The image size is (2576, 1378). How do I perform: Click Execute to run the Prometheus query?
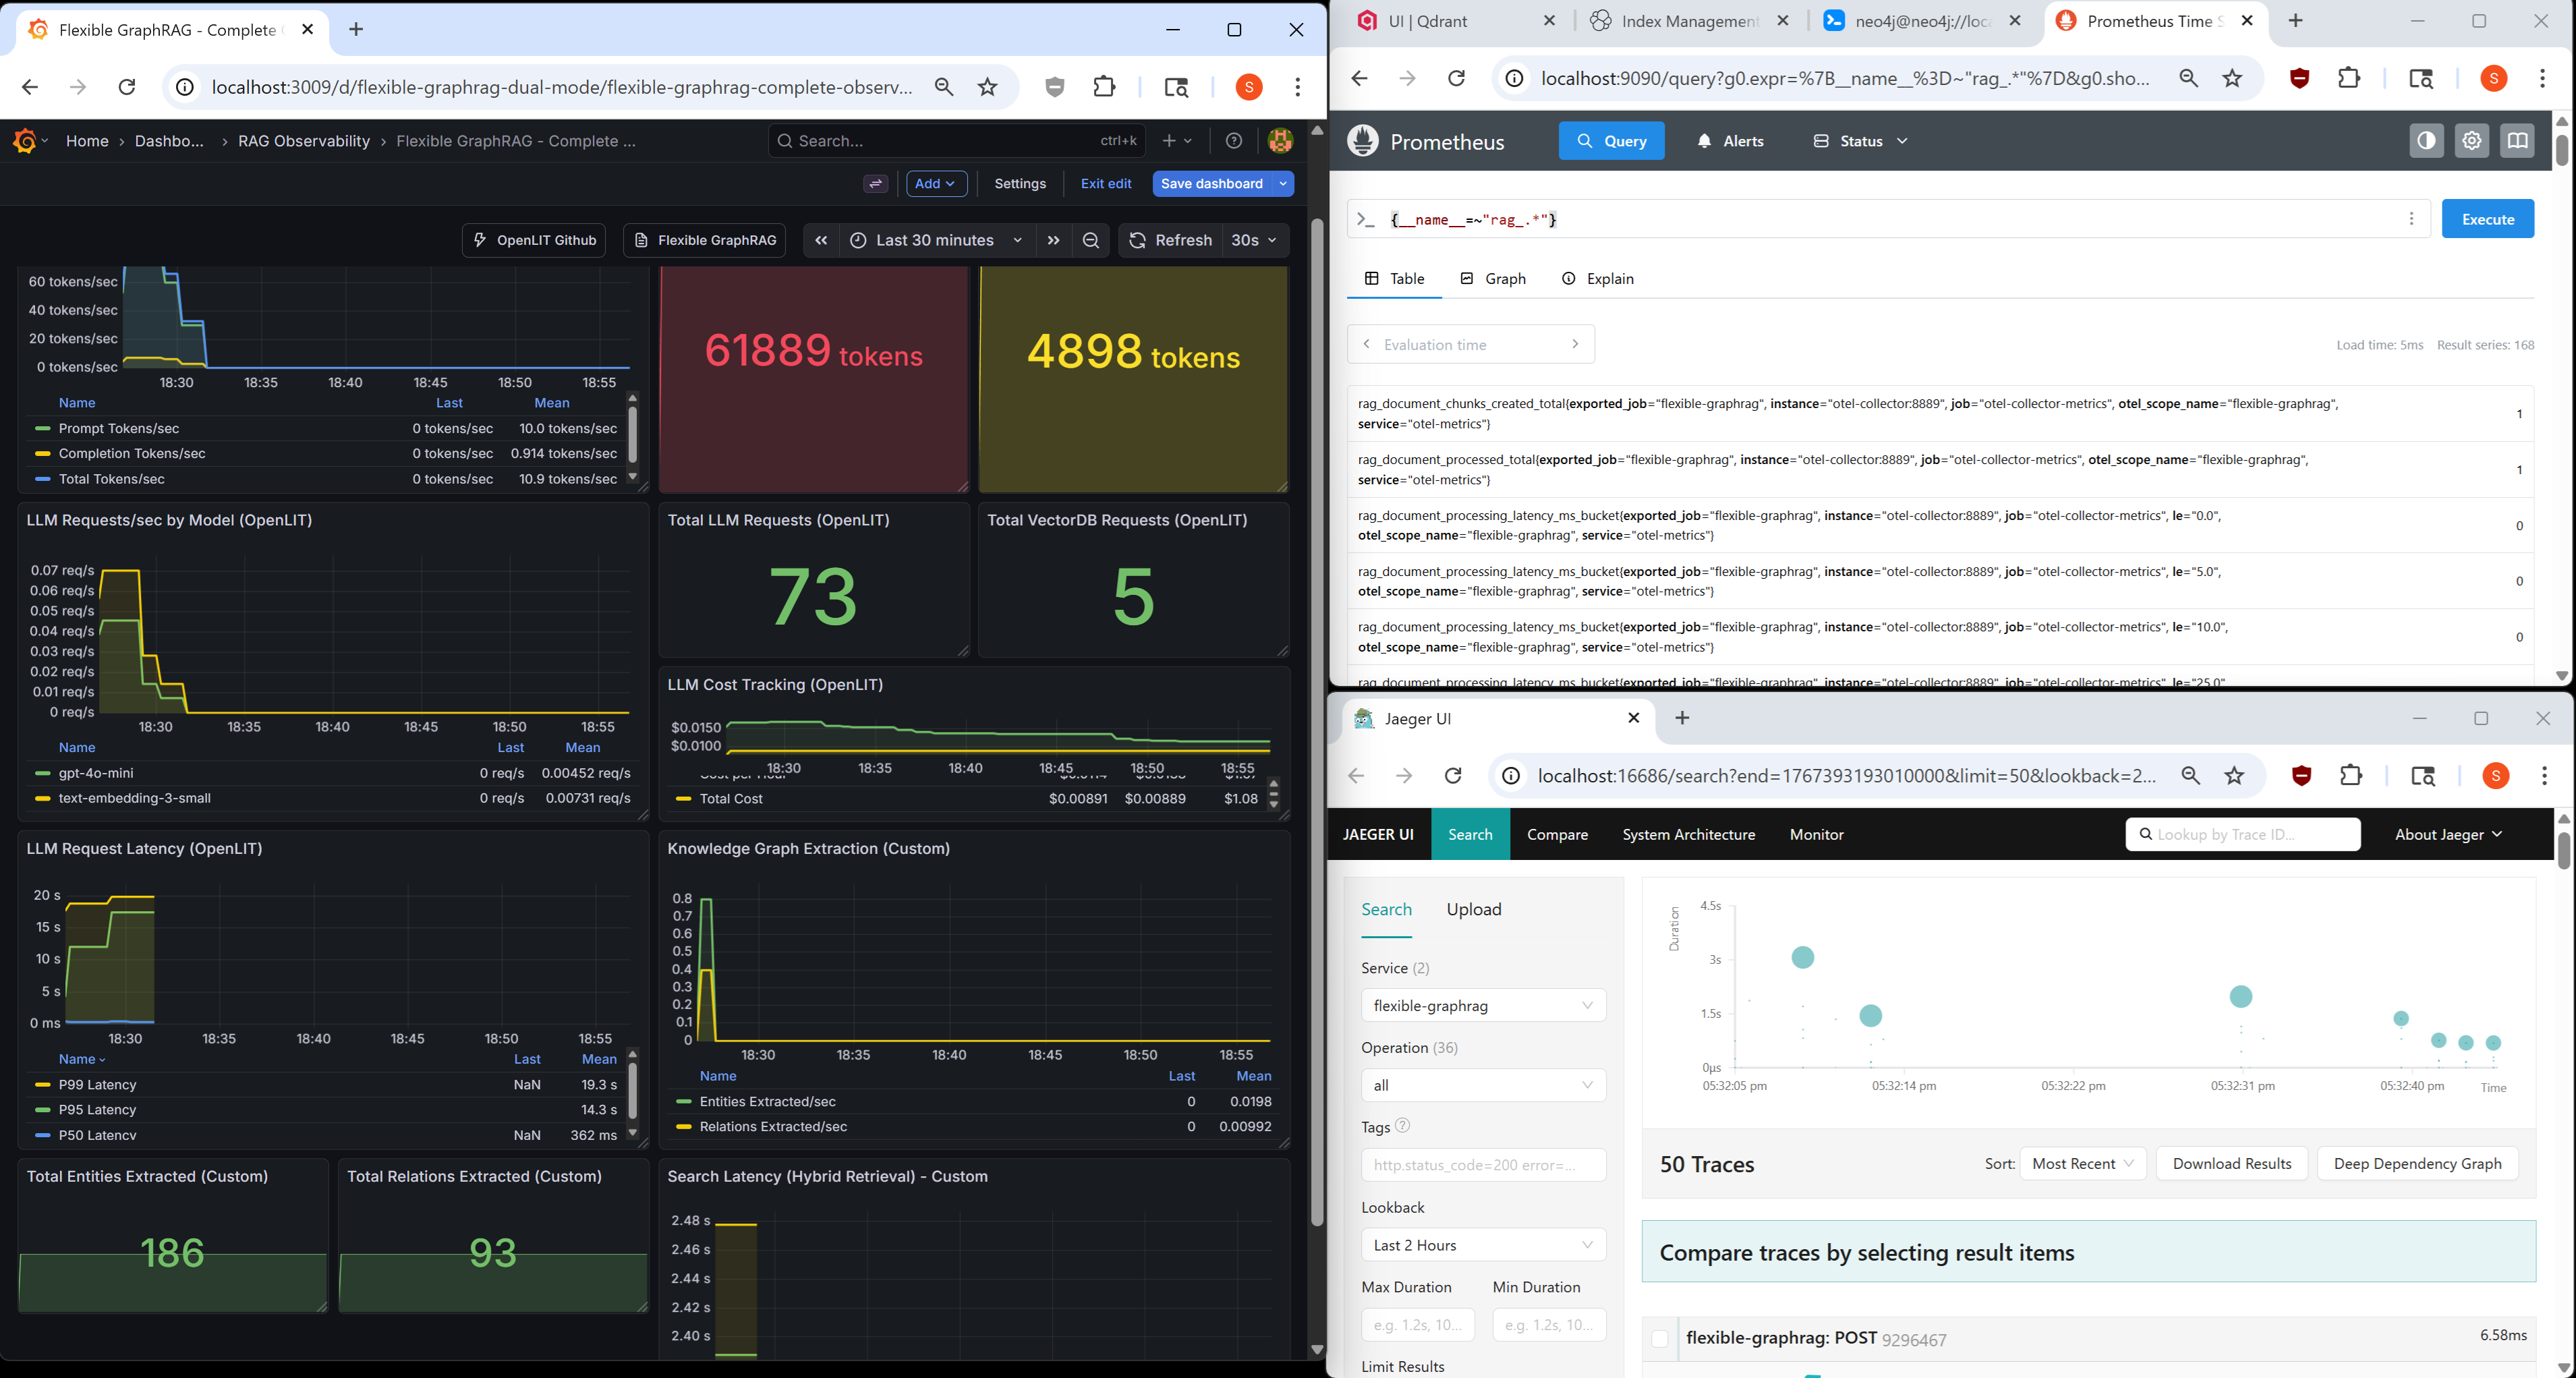[2488, 218]
